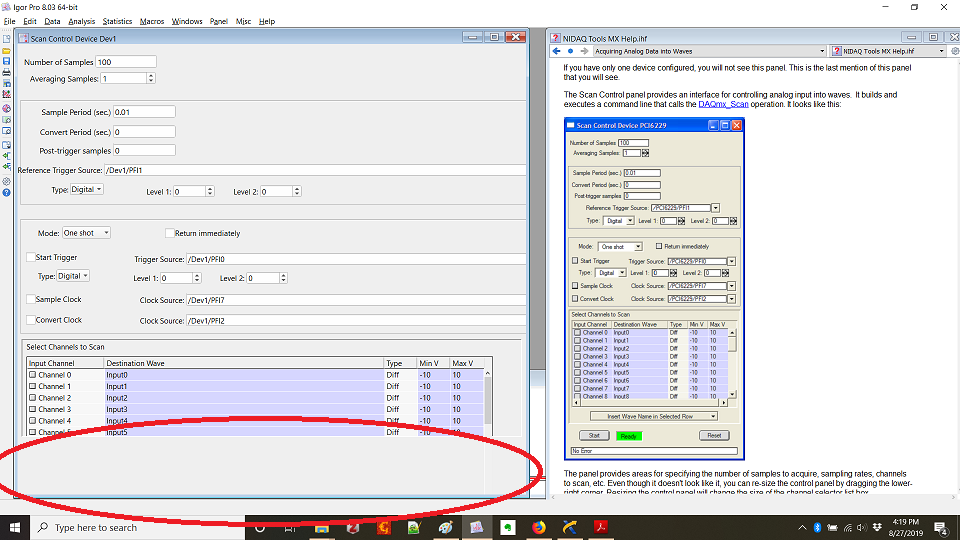The height and width of the screenshot is (540, 960).
Task: Check Channel 0 in channel list
Action: pyautogui.click(x=32, y=375)
